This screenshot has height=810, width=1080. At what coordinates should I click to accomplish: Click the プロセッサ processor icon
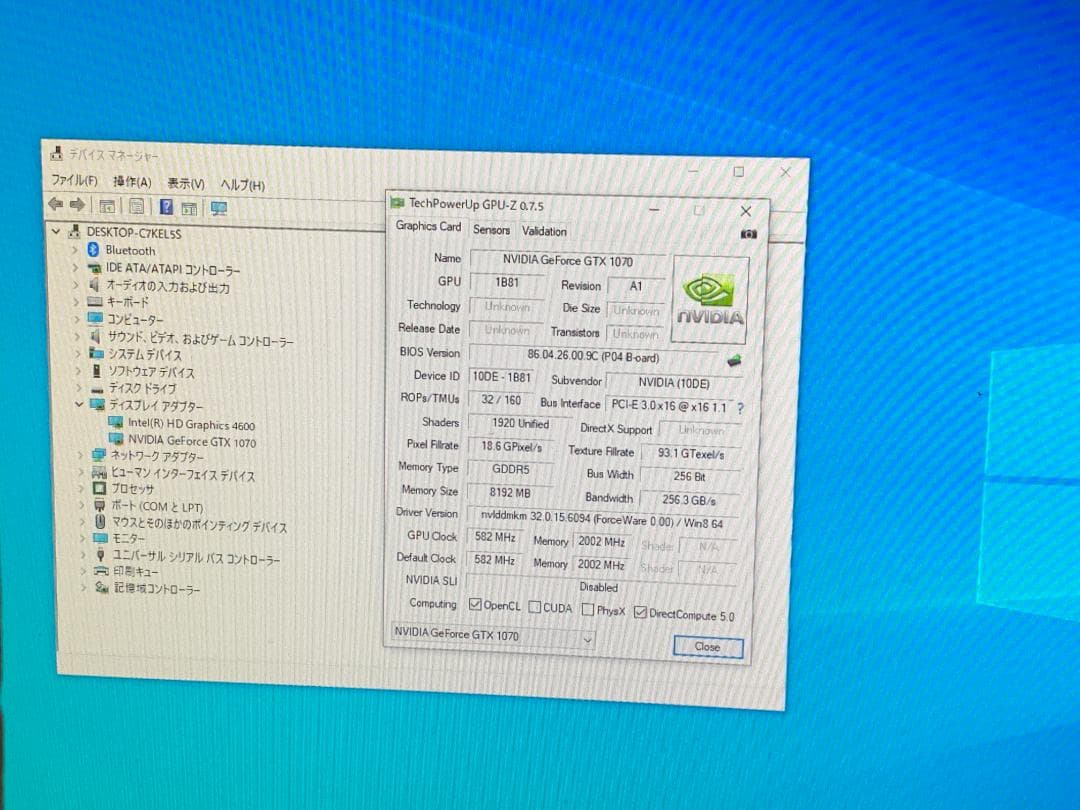tap(99, 488)
